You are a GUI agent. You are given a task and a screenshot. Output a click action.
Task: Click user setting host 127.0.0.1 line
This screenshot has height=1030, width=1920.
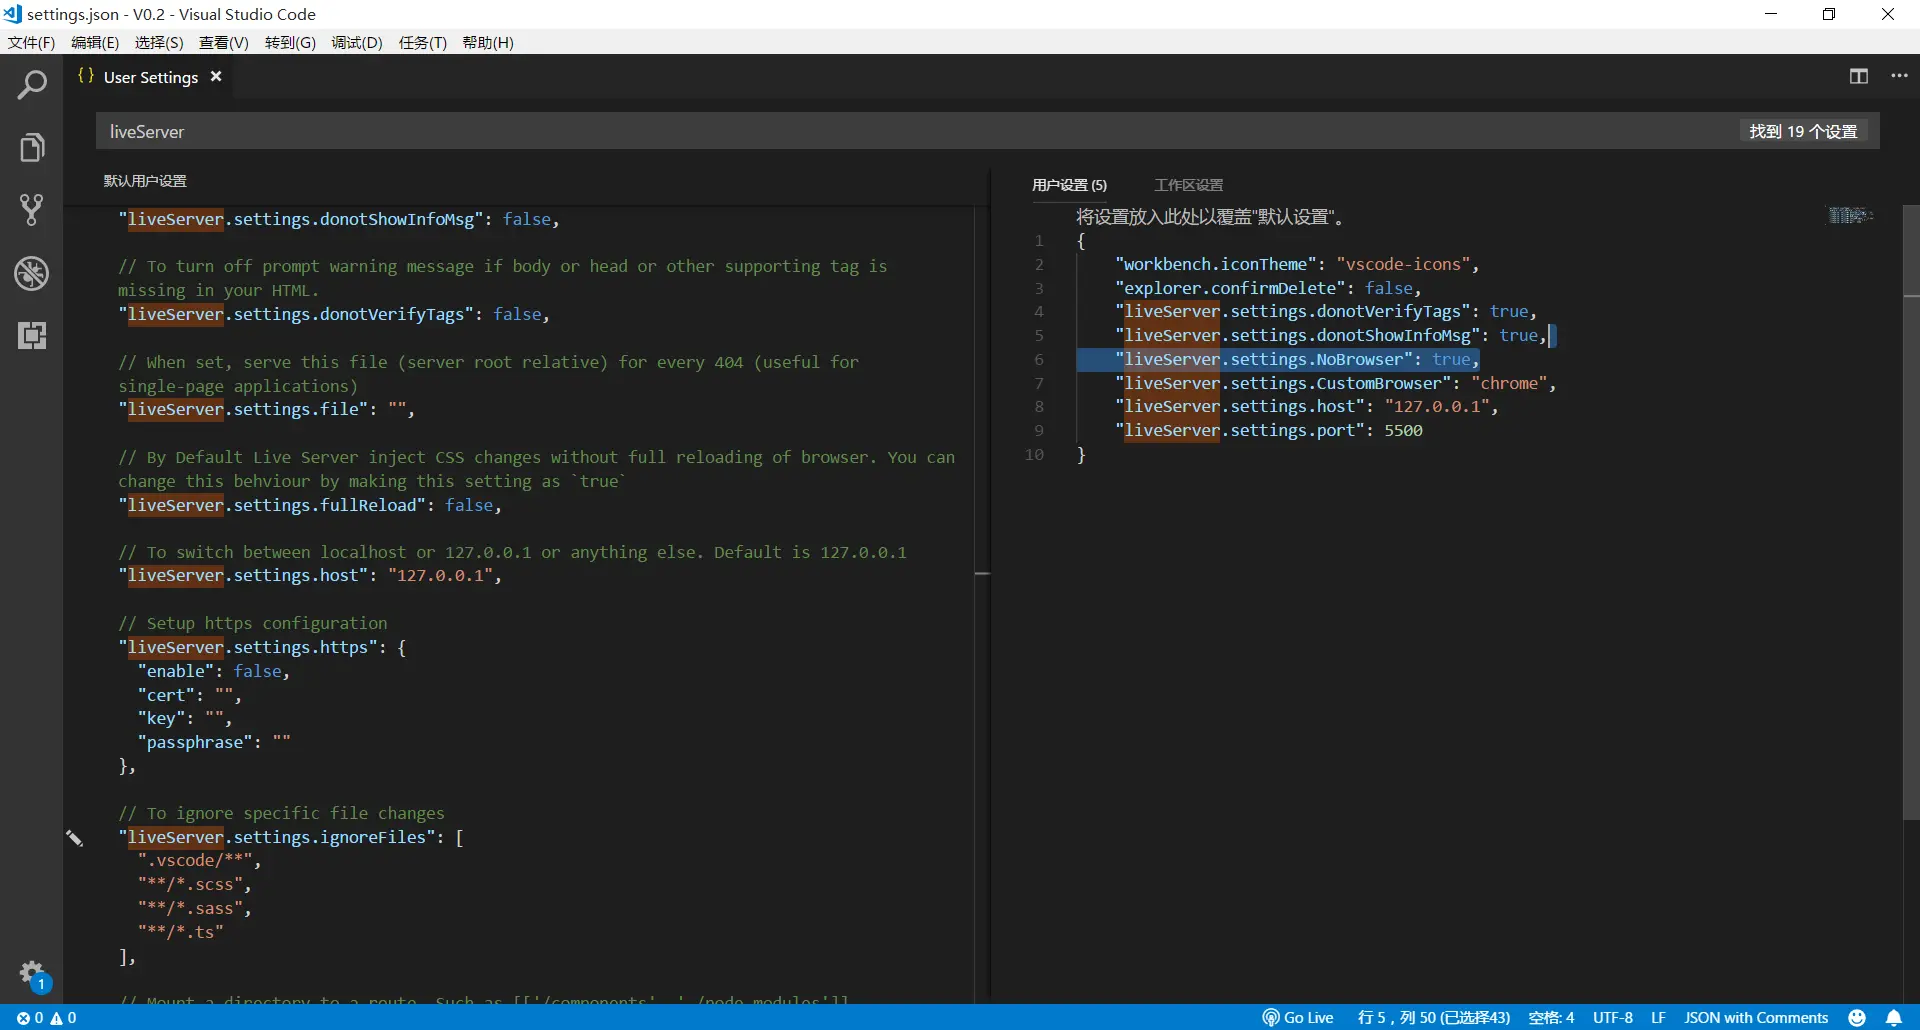click(1307, 406)
